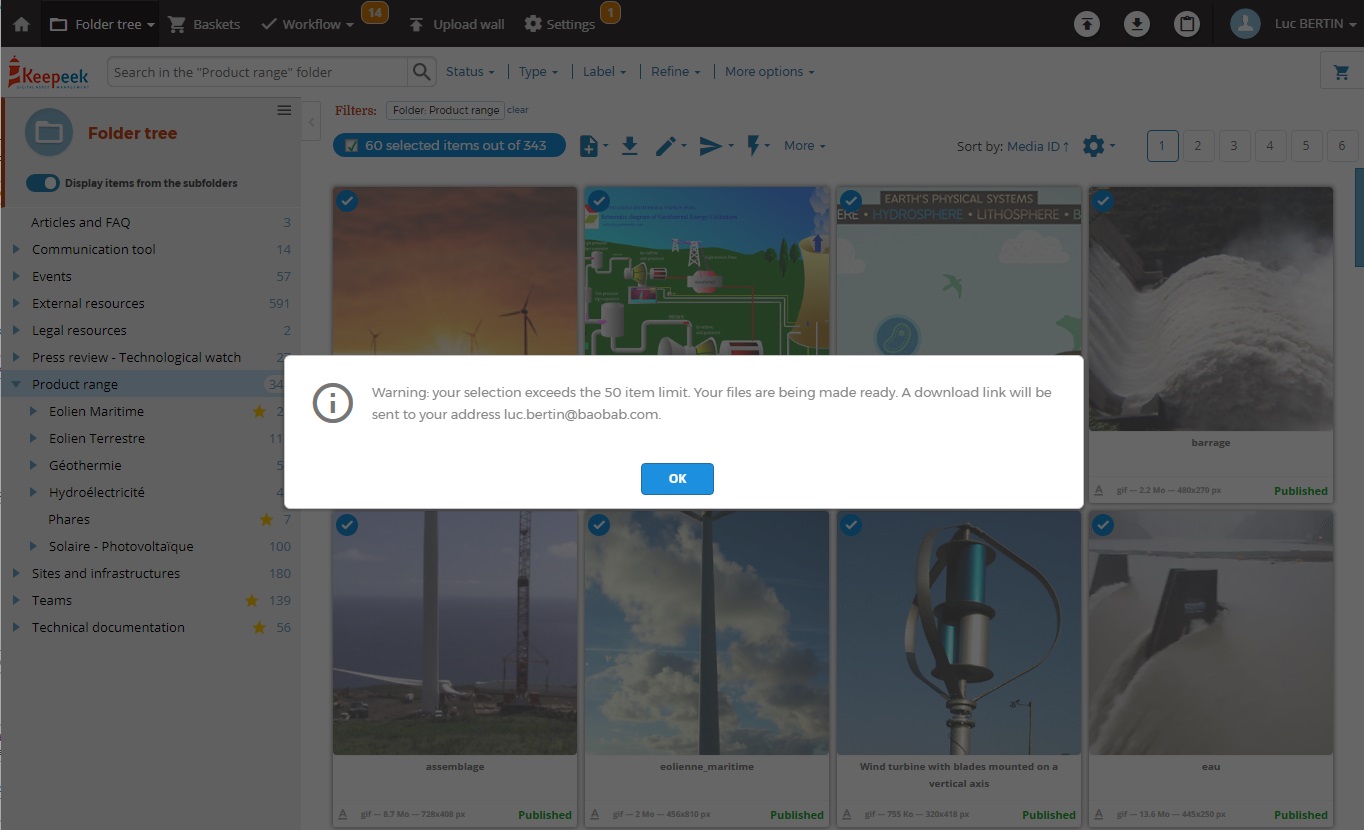Viewport: 1364px width, 830px height.
Task: Expand the Géothermie subfolder arrow
Action: point(34,466)
